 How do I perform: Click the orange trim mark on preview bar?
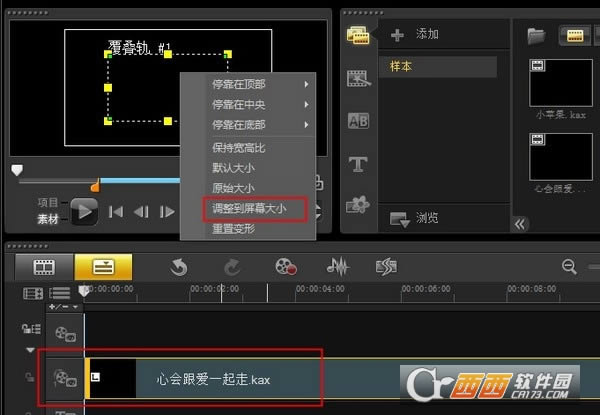click(95, 186)
